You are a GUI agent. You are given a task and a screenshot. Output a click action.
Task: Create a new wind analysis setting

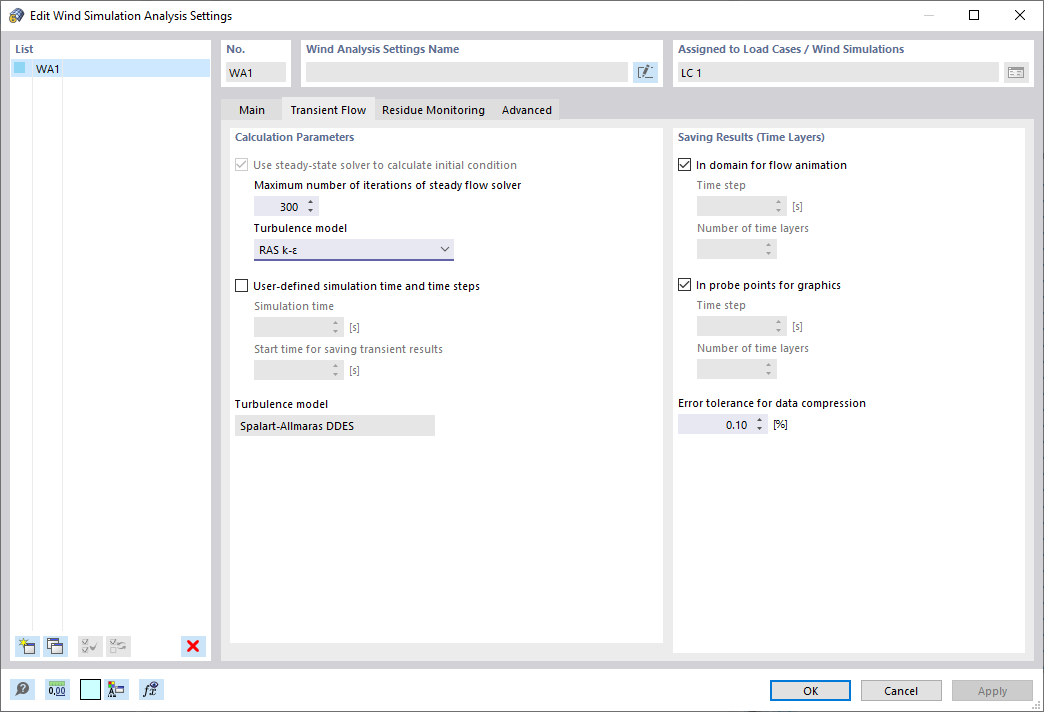(x=27, y=646)
